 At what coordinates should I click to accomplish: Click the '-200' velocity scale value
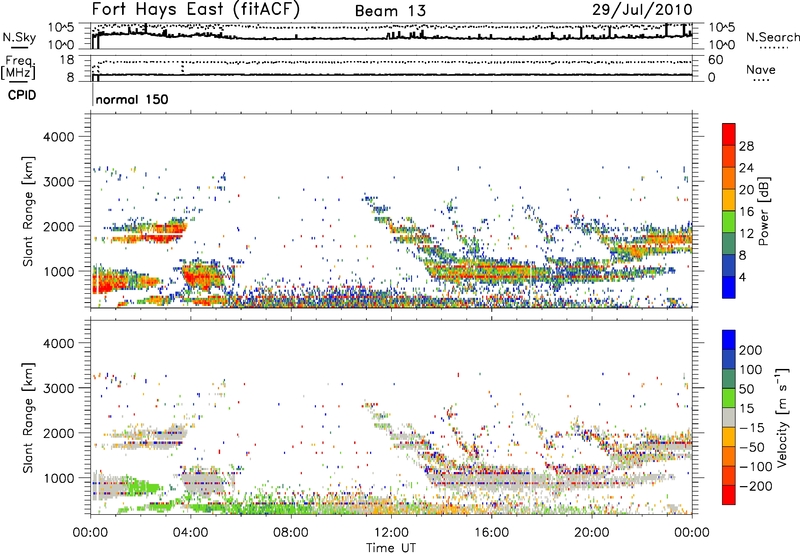pos(754,486)
